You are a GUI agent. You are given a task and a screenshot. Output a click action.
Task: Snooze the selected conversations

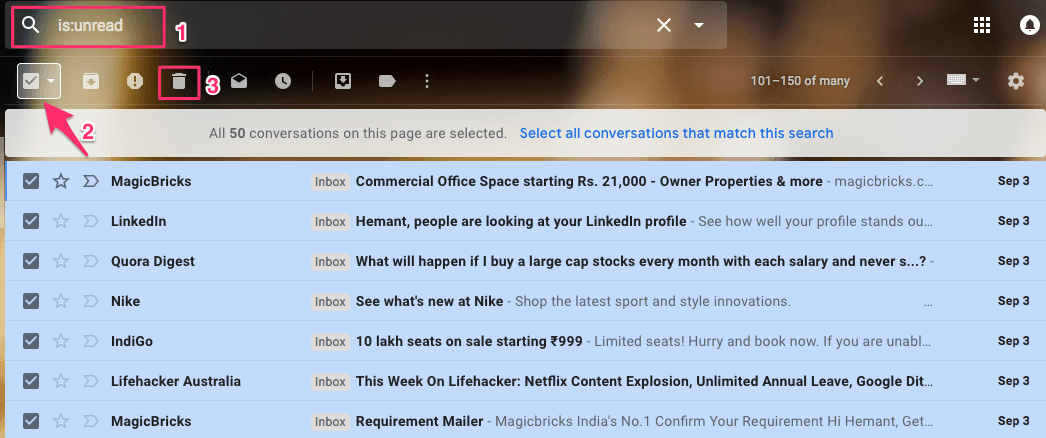[283, 81]
